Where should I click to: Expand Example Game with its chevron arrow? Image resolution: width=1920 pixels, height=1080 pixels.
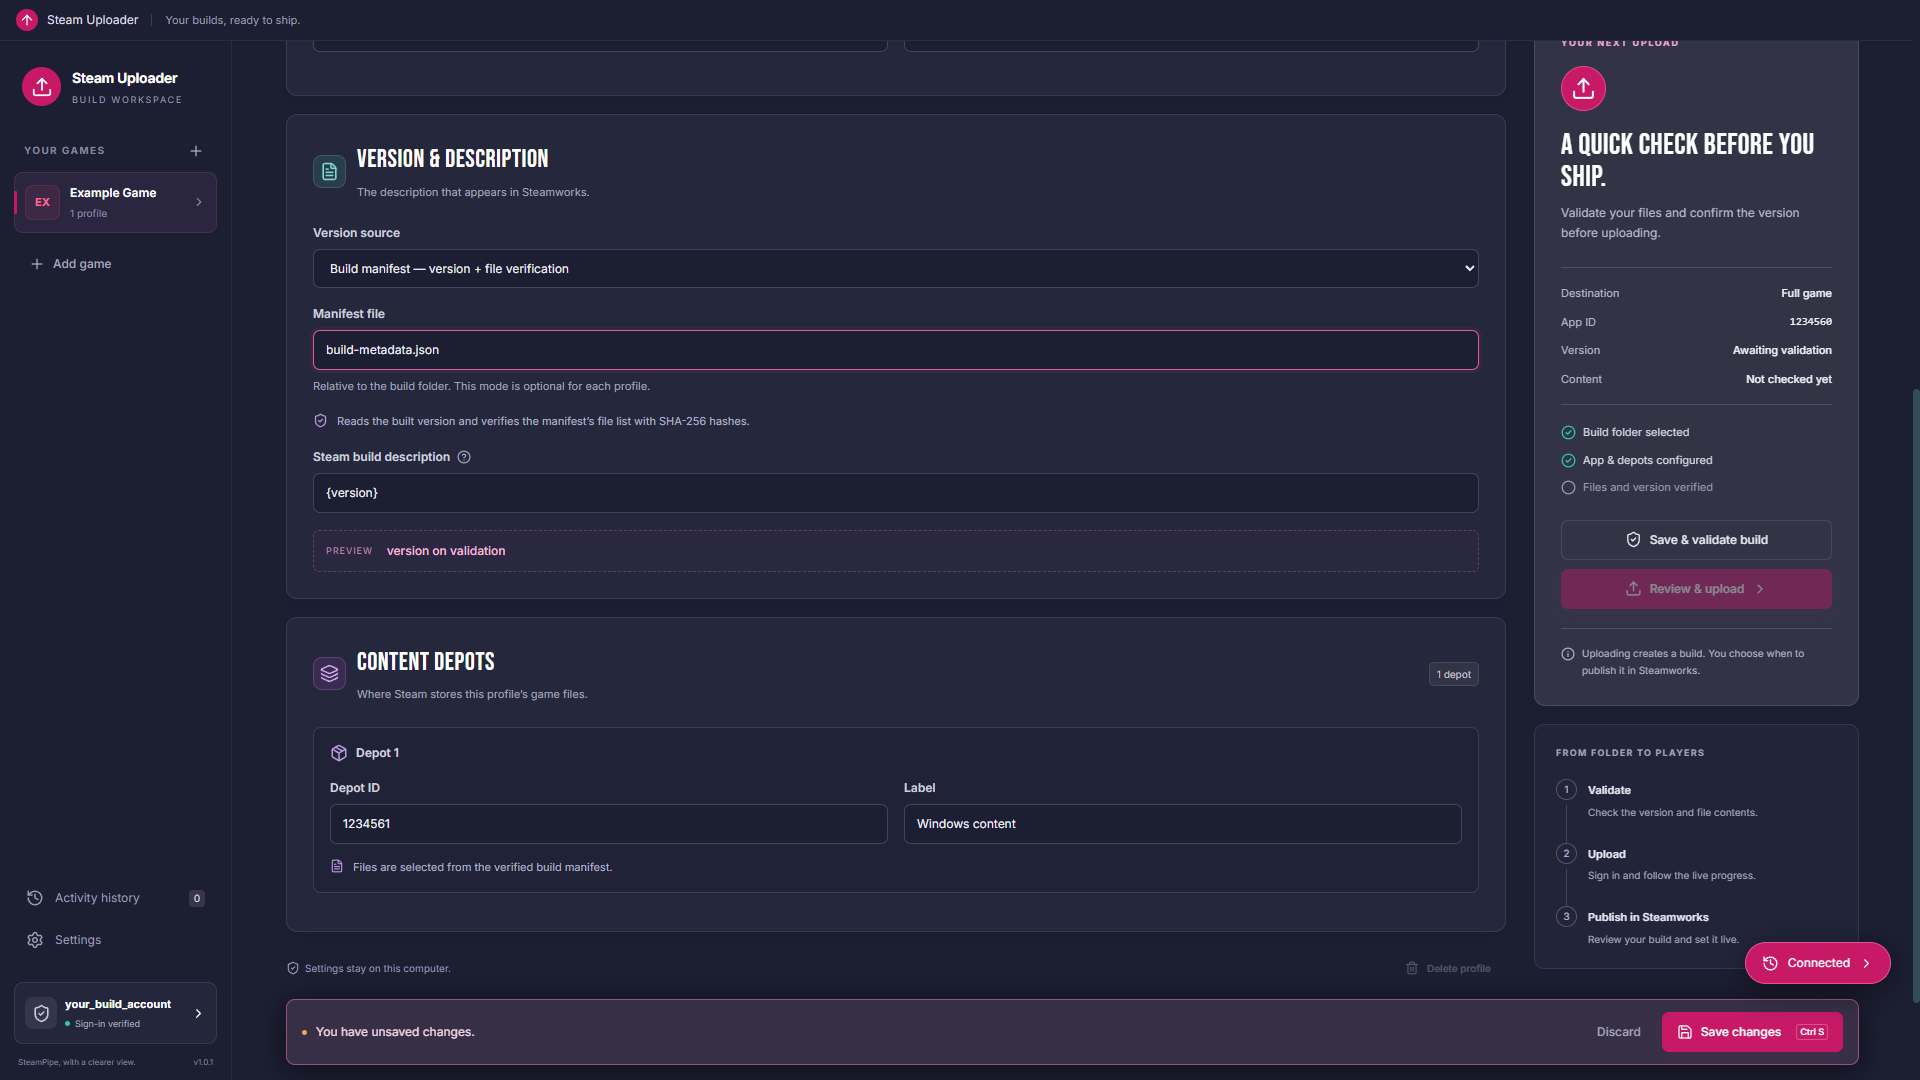199,202
